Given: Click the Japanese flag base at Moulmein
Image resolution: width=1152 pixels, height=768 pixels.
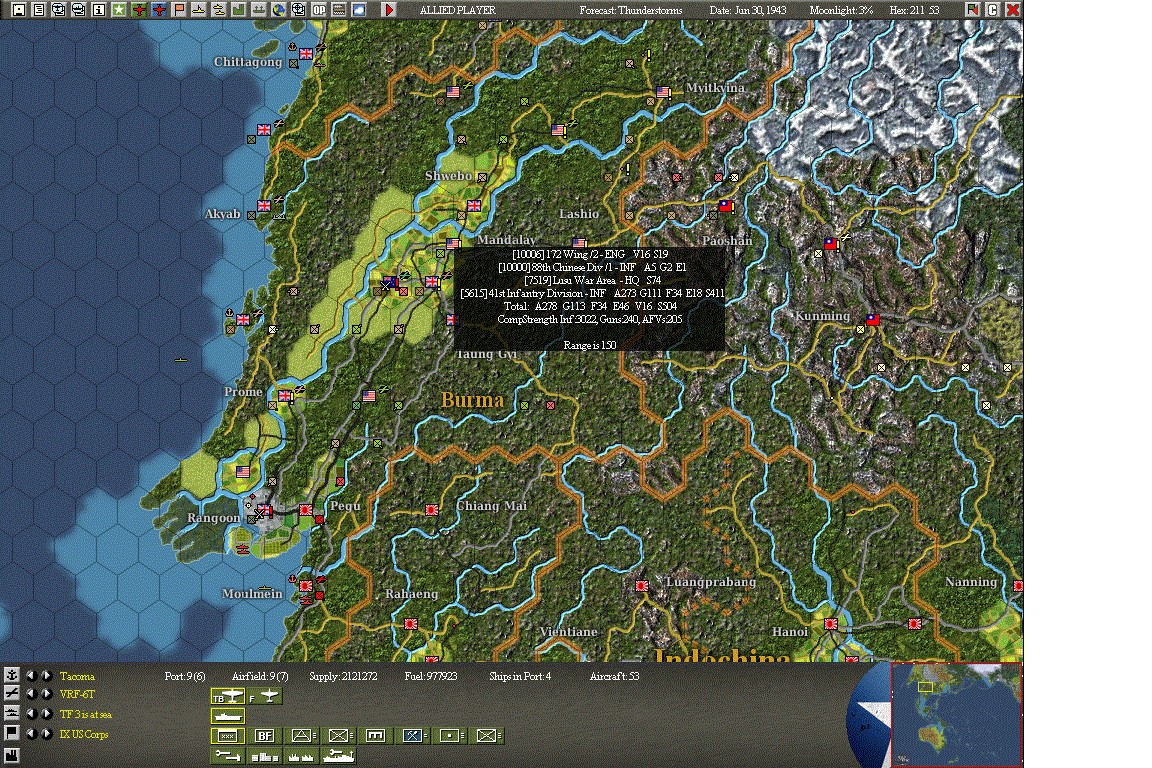Looking at the screenshot, I should pos(306,586).
